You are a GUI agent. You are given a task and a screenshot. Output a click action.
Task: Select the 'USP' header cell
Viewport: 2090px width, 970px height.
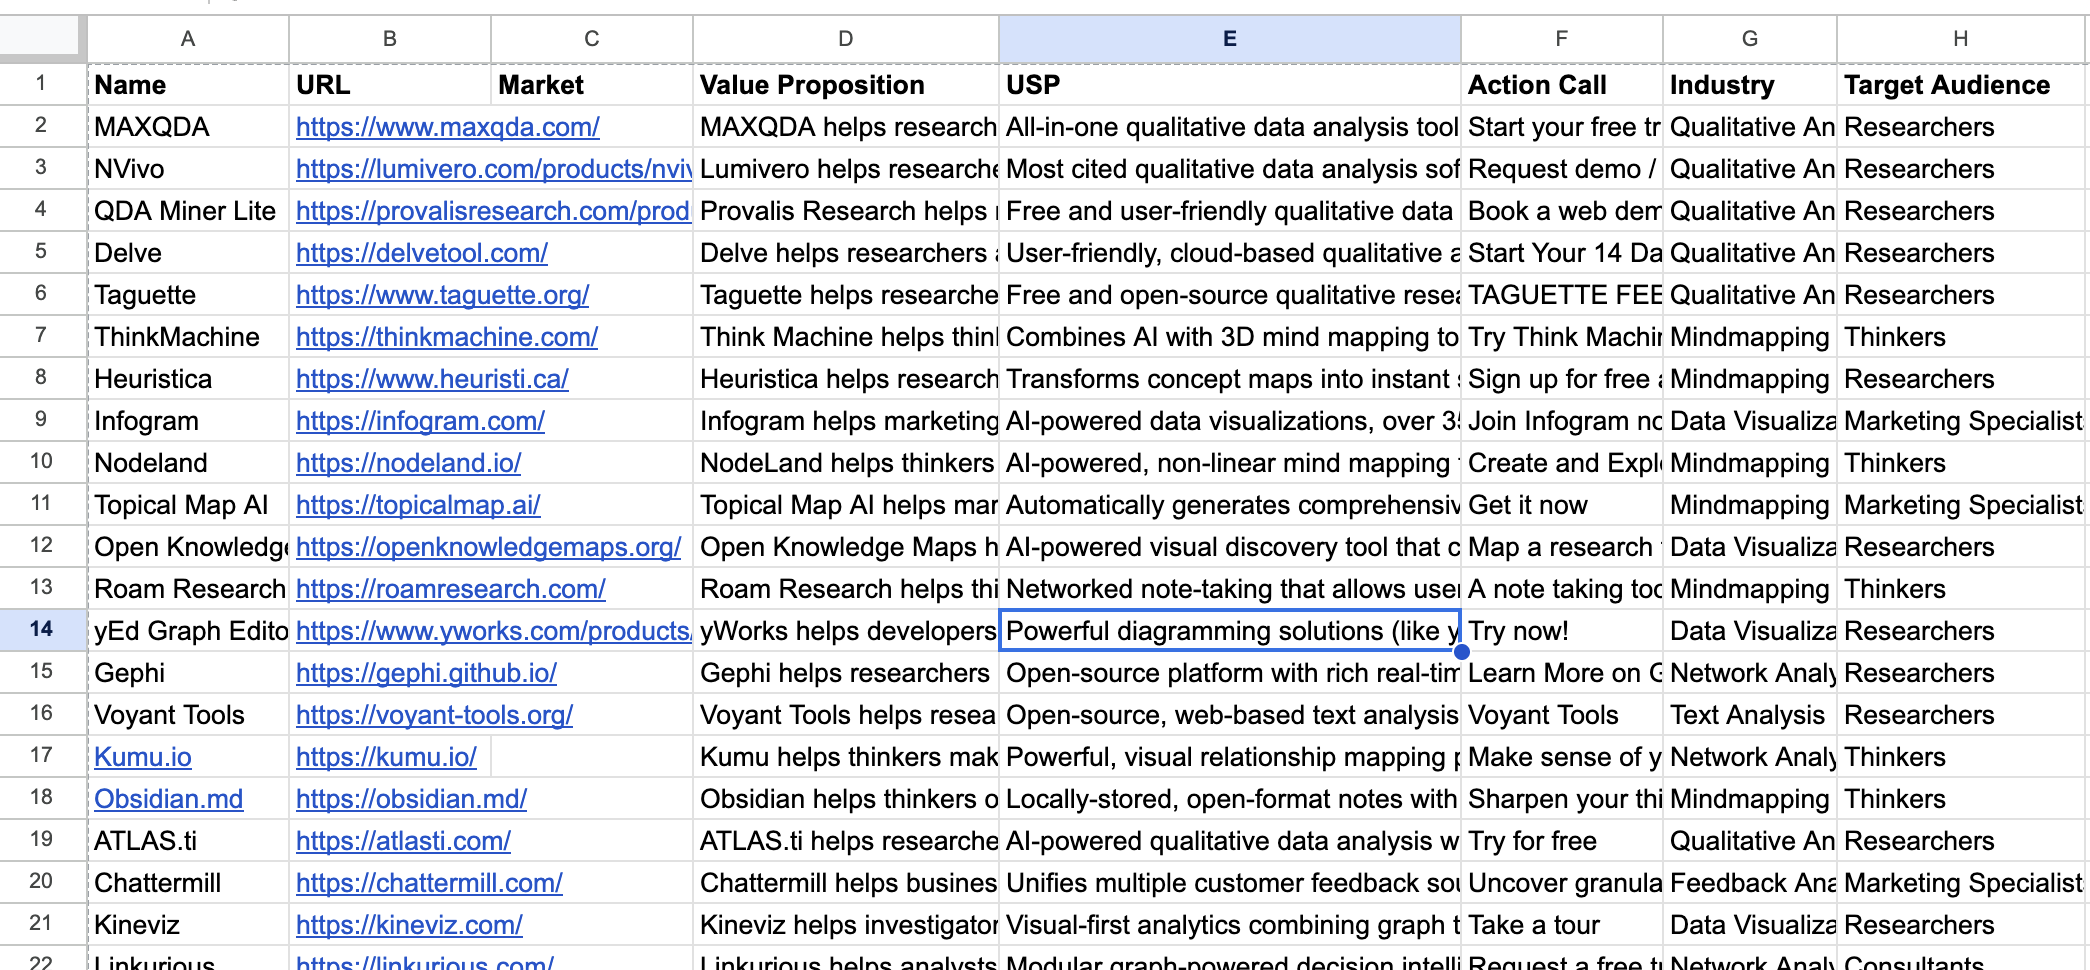coord(1229,85)
